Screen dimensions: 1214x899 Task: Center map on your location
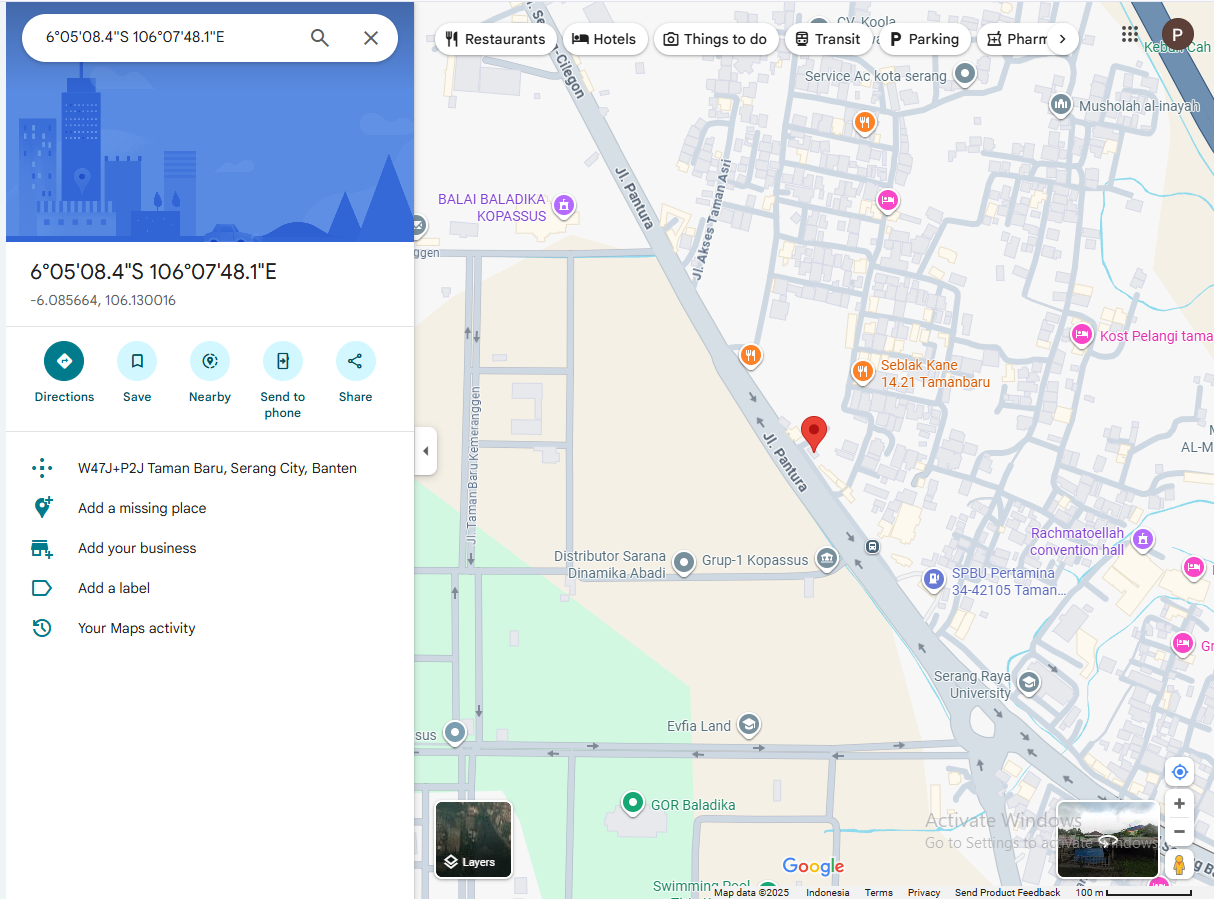pyautogui.click(x=1180, y=772)
